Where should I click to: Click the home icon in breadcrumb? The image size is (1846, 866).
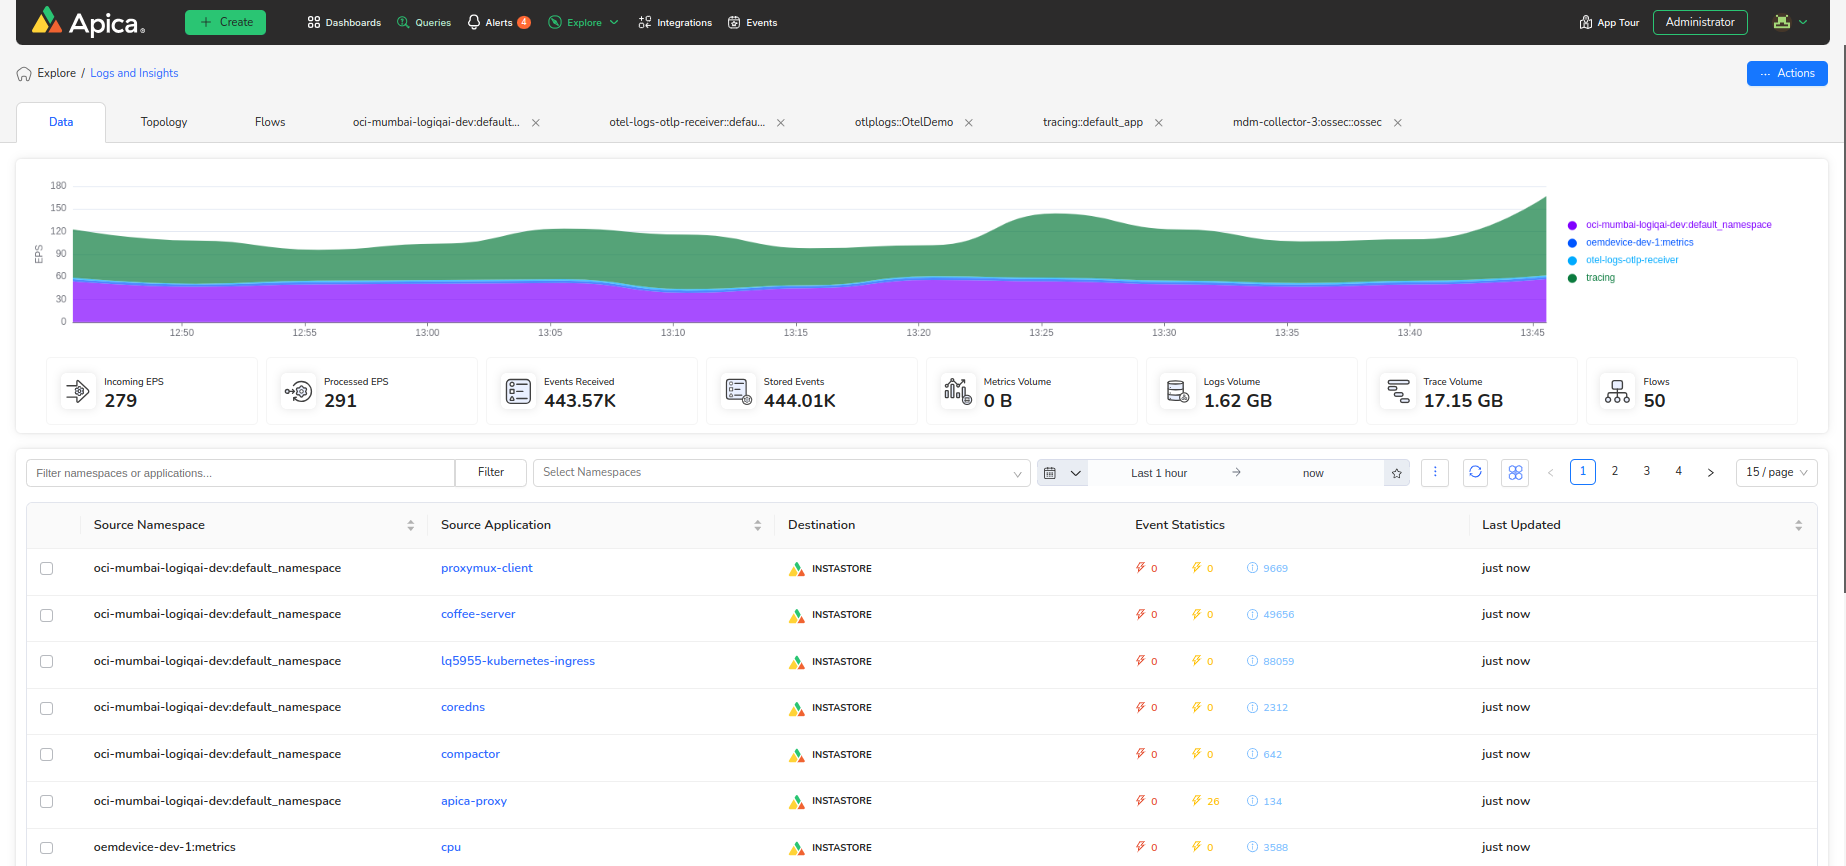pyautogui.click(x=24, y=74)
